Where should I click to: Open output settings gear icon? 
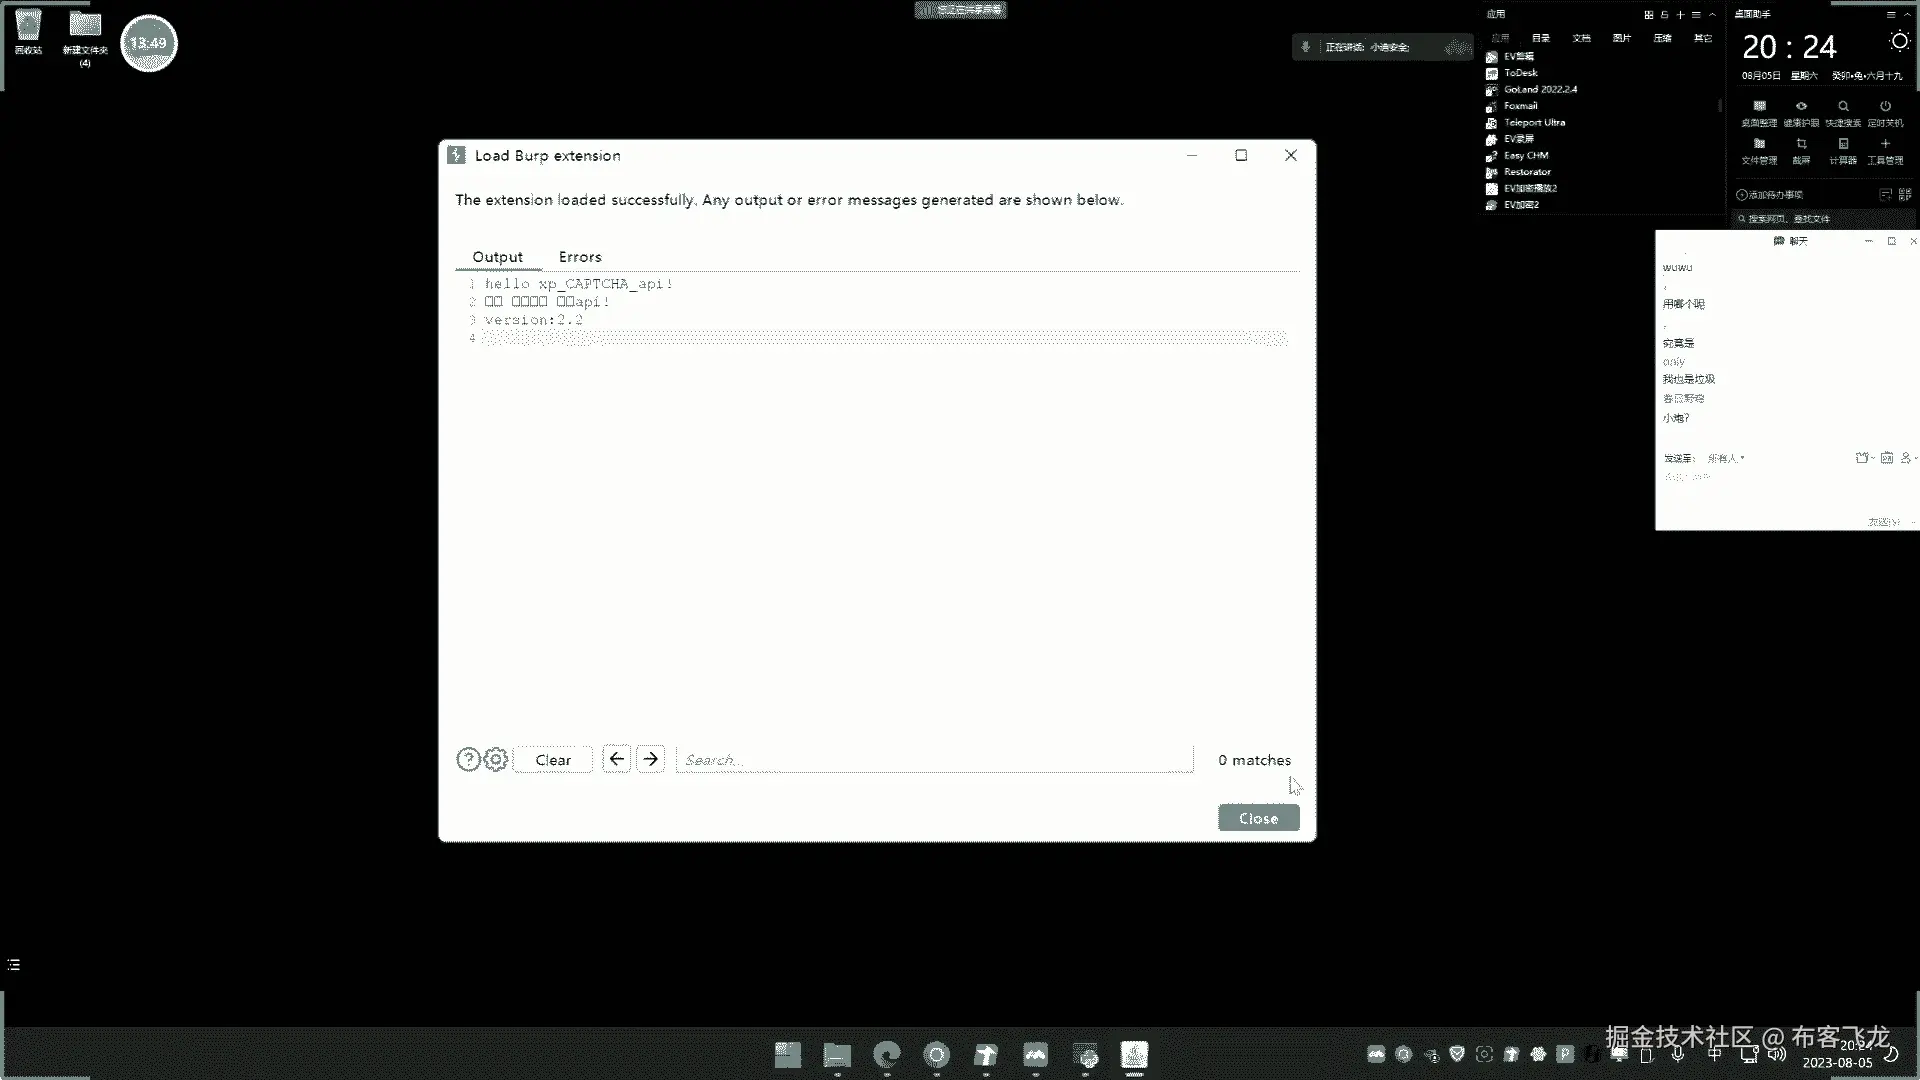496,760
